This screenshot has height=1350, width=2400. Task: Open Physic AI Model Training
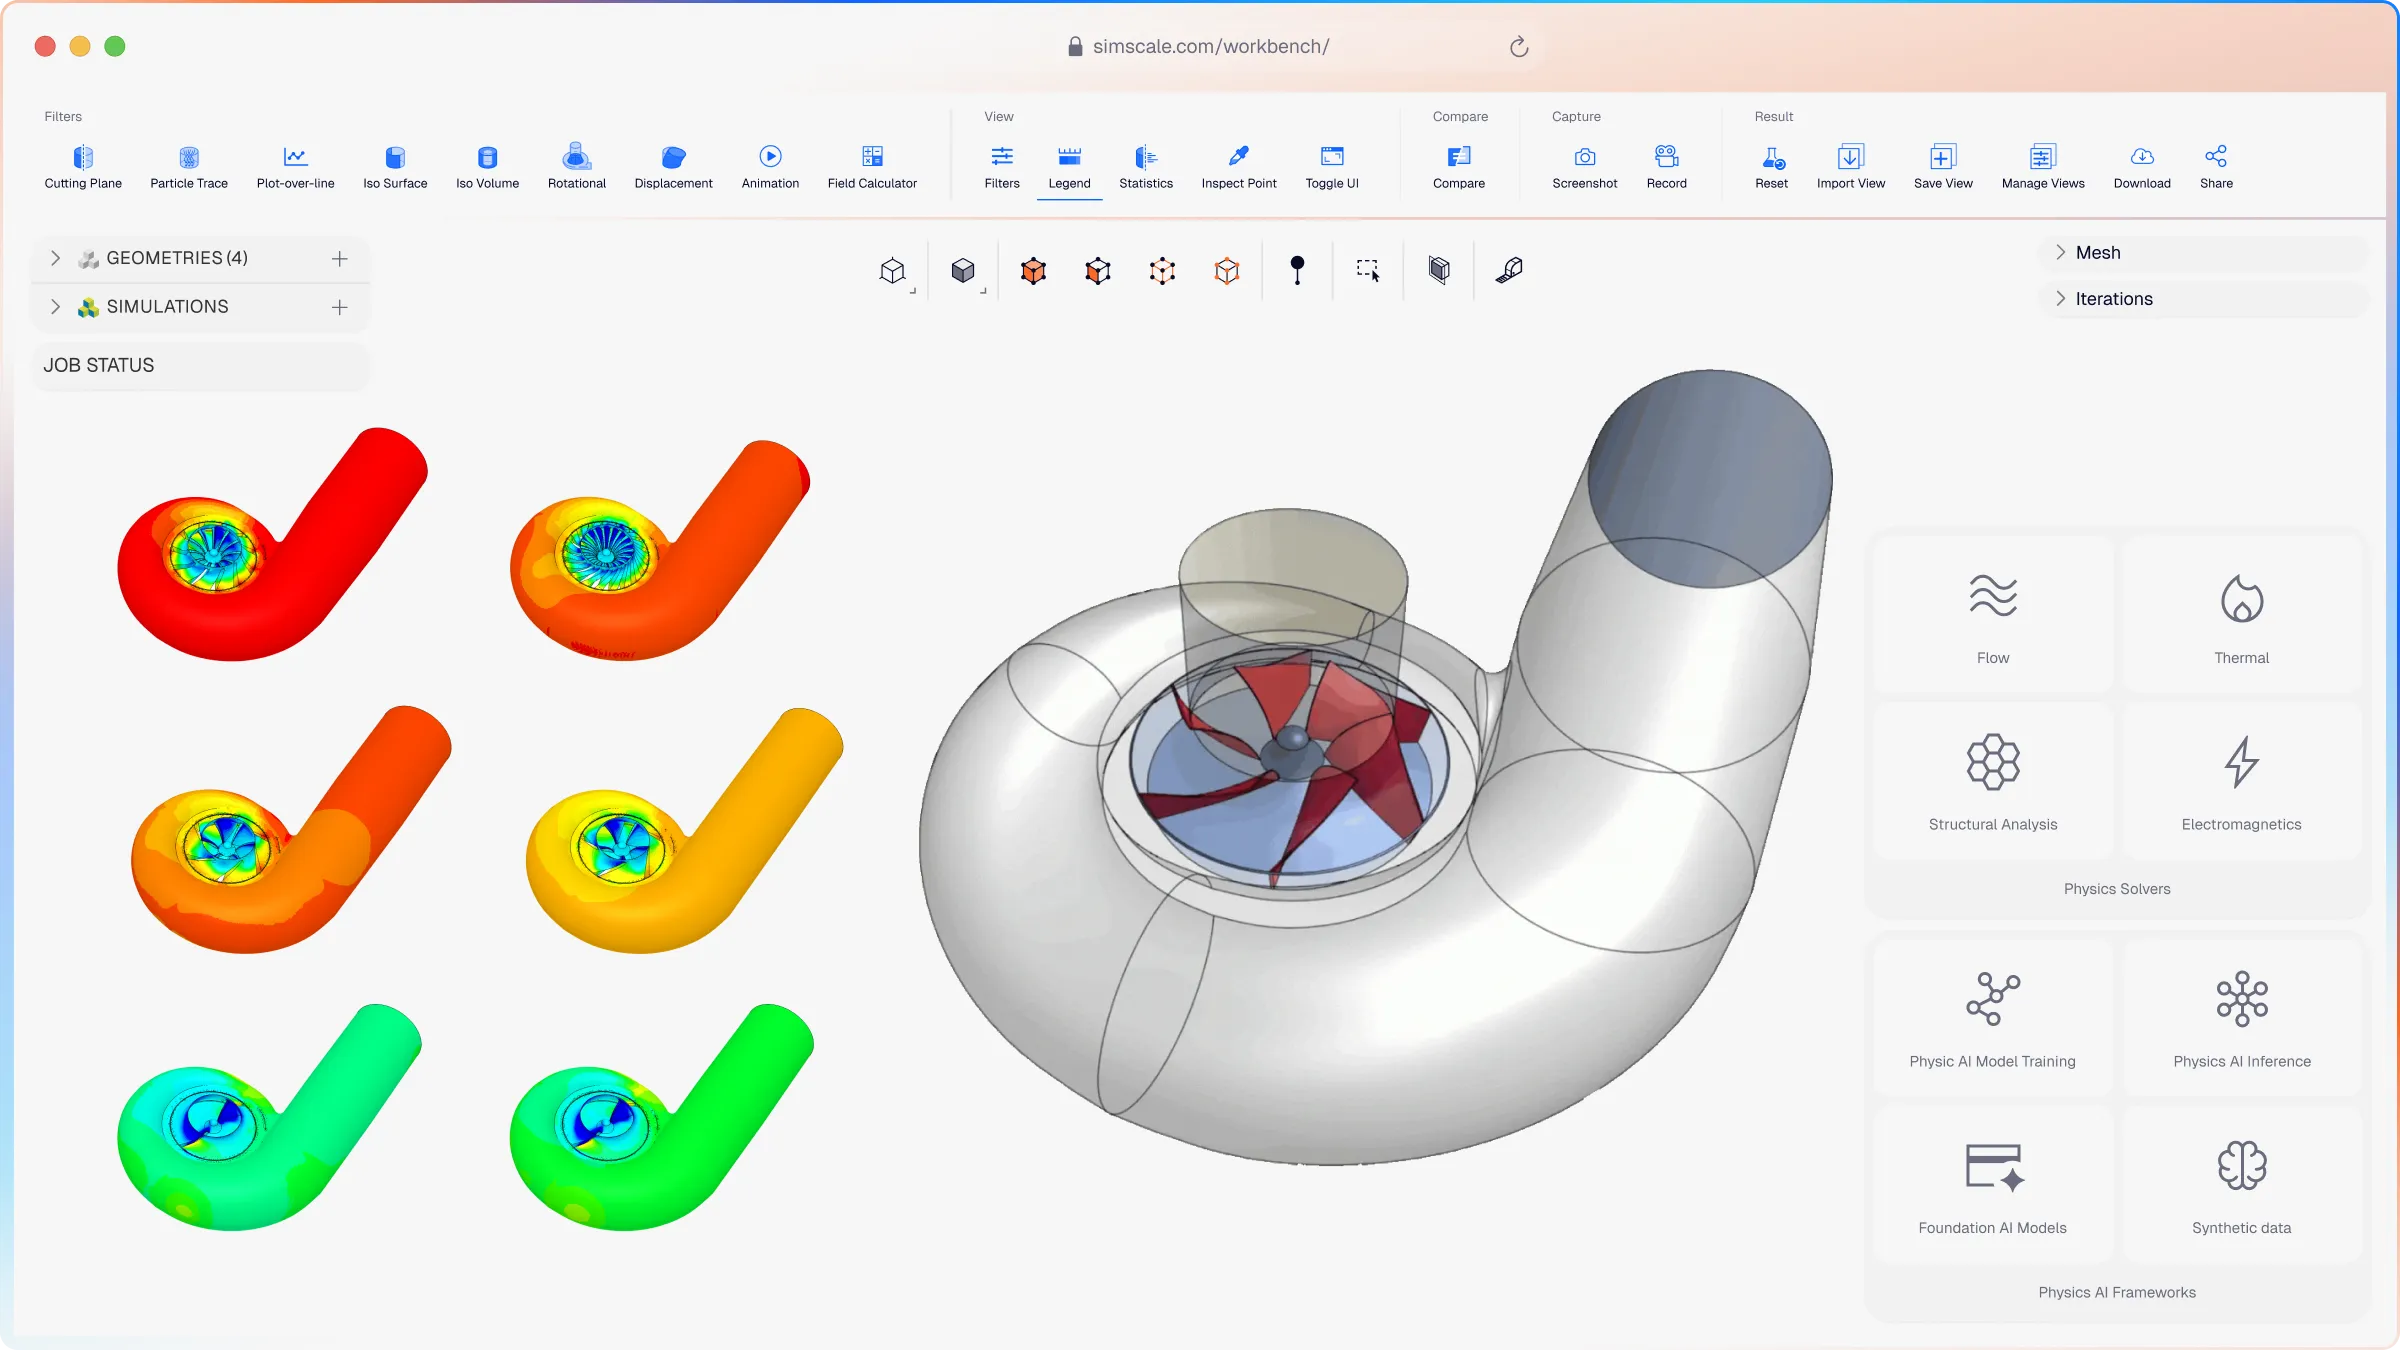tap(1993, 1017)
